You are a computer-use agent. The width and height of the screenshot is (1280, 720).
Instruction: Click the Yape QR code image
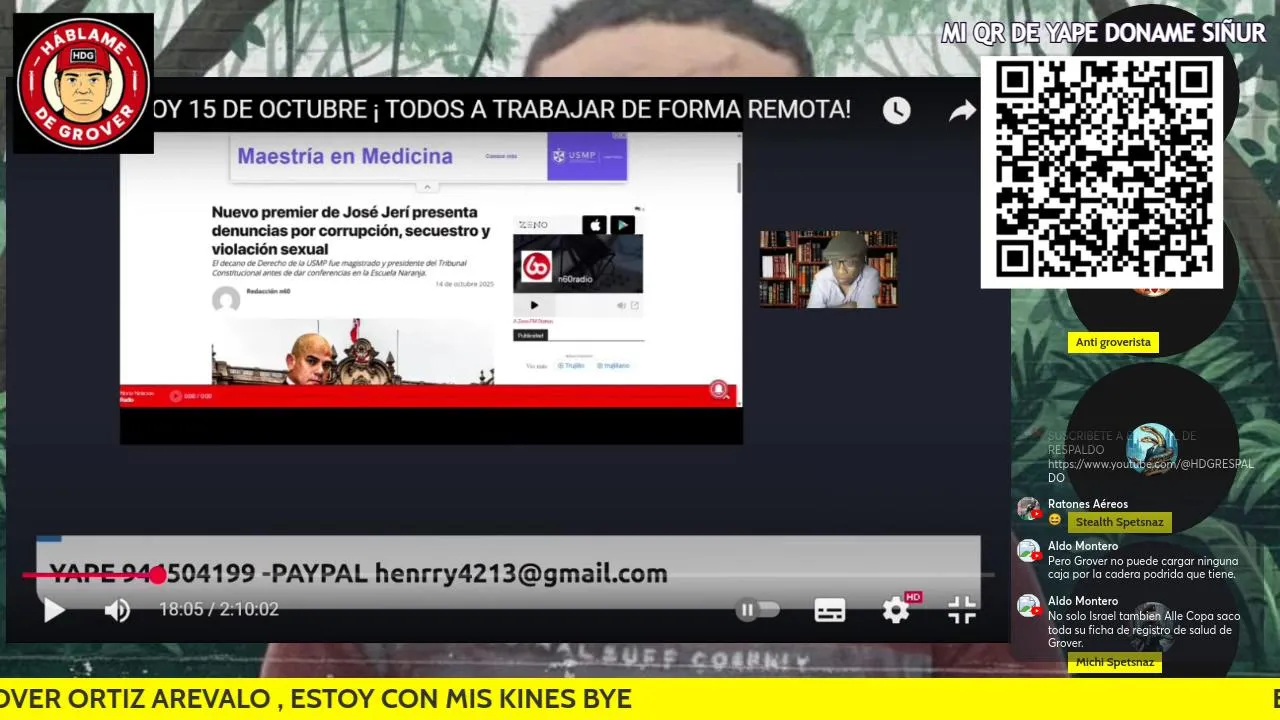1101,172
